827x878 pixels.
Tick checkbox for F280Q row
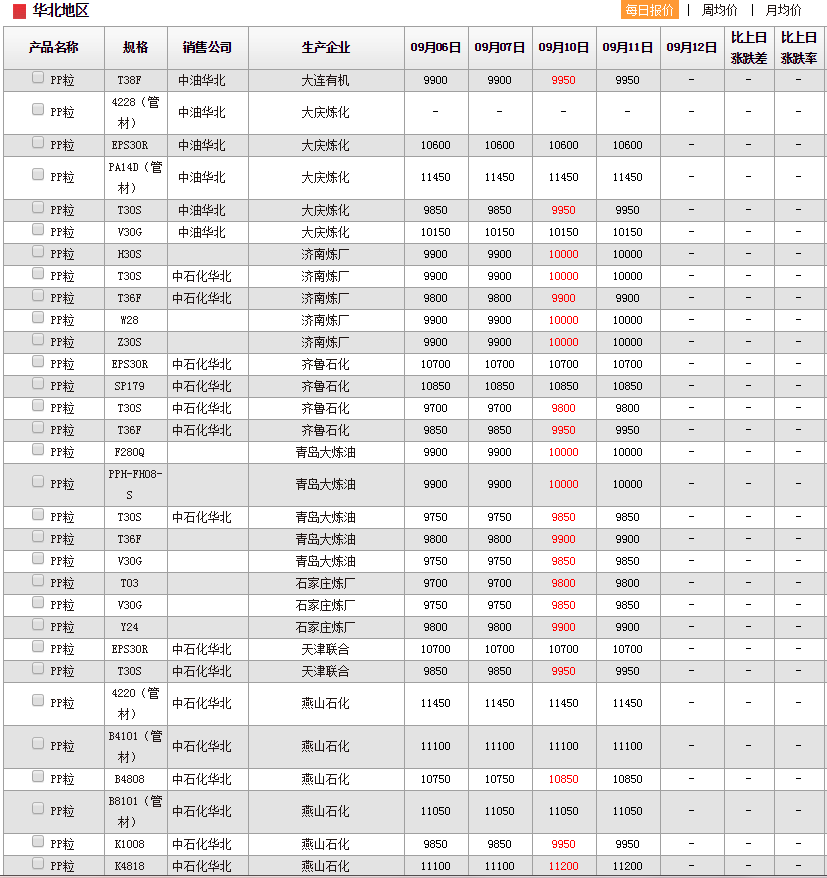coord(38,449)
